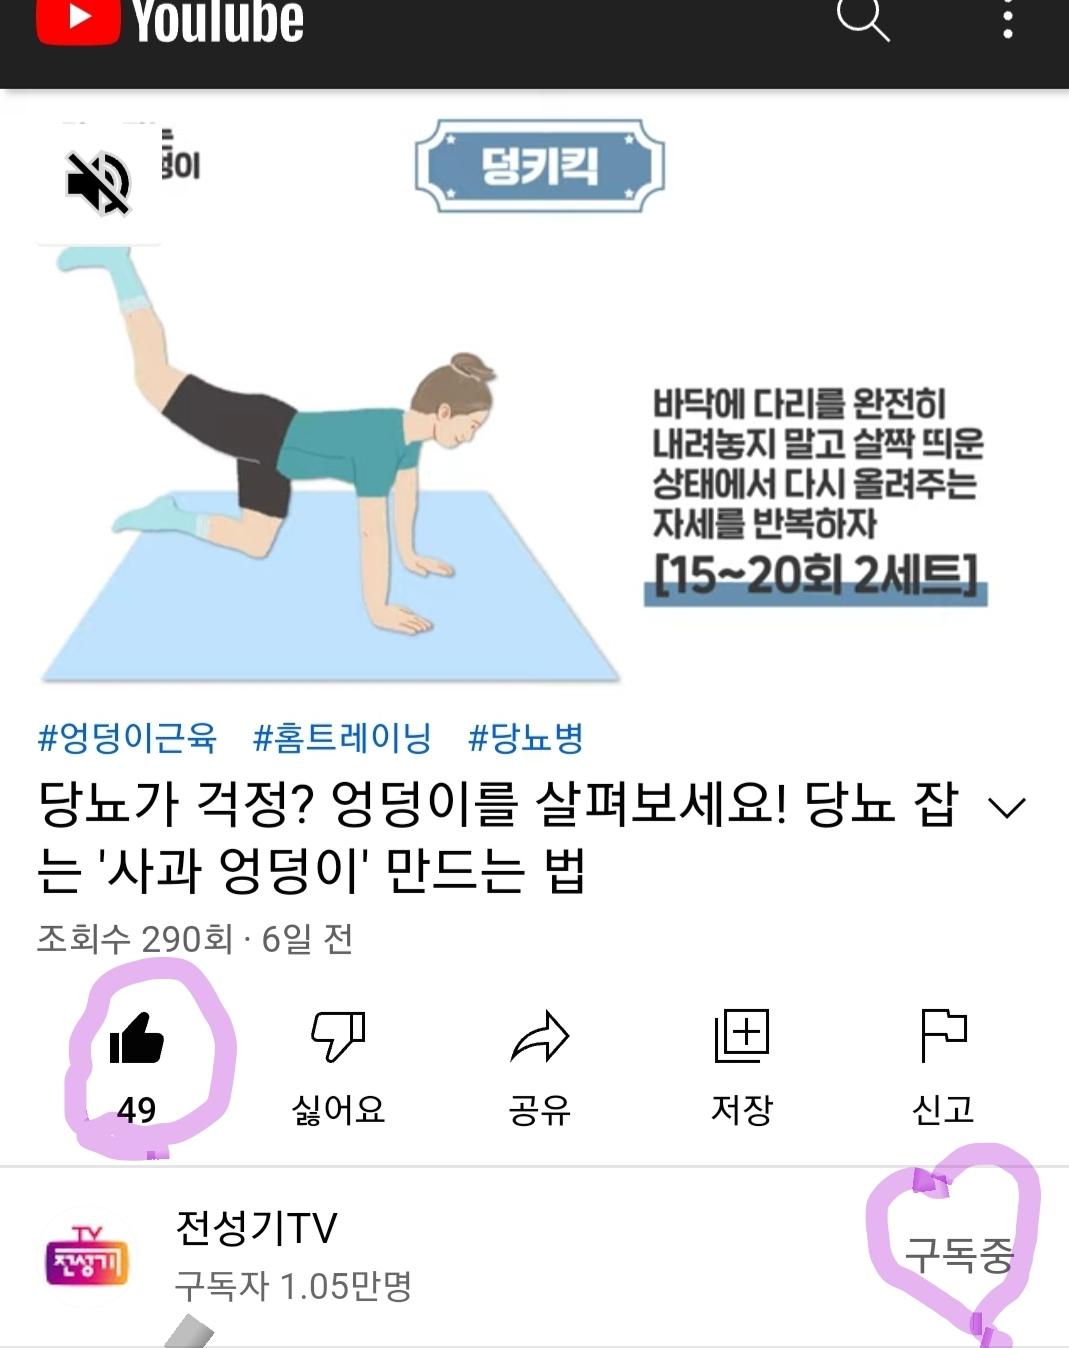Save the video to a playlist
The image size is (1069, 1348).
coord(742,1035)
